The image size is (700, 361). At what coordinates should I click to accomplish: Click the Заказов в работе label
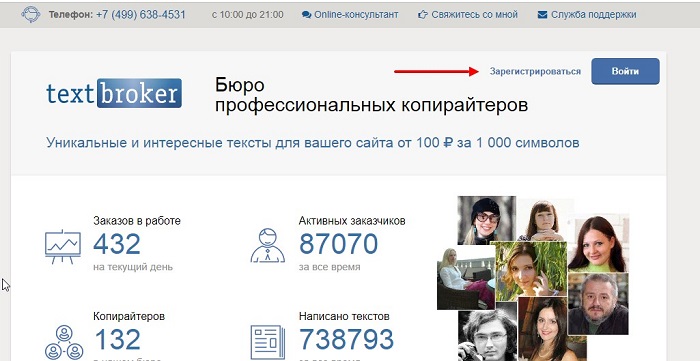click(x=137, y=220)
